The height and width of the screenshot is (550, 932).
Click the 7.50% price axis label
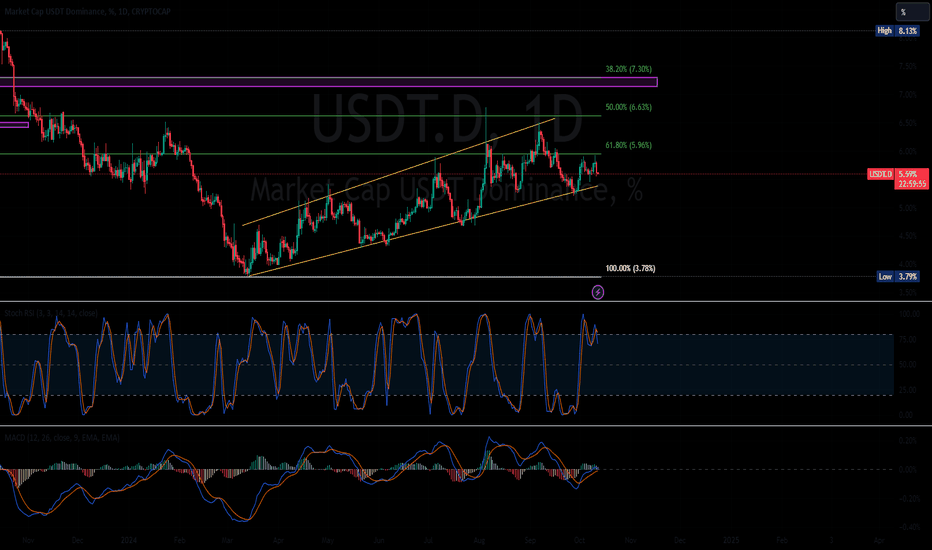click(907, 67)
